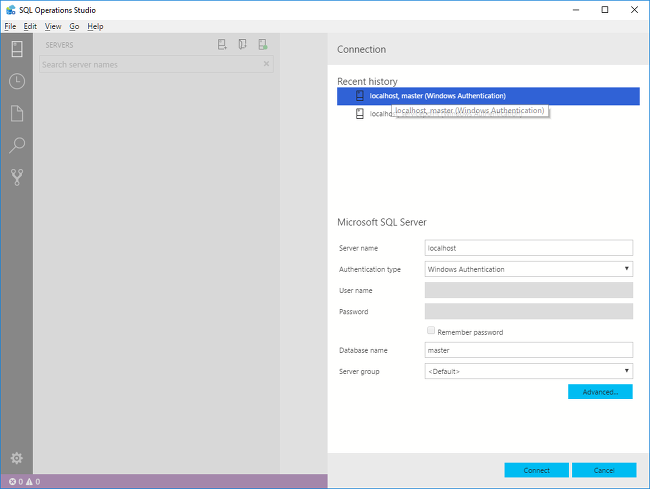Click the Cancel button
Image resolution: width=650 pixels, height=489 pixels.
coord(604,470)
